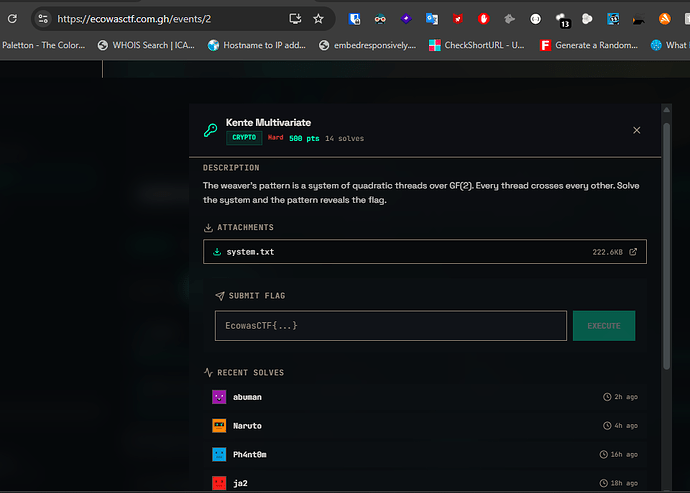Click the 4h ago timestamp
Viewport: 690px width, 493px height.
[626, 426]
